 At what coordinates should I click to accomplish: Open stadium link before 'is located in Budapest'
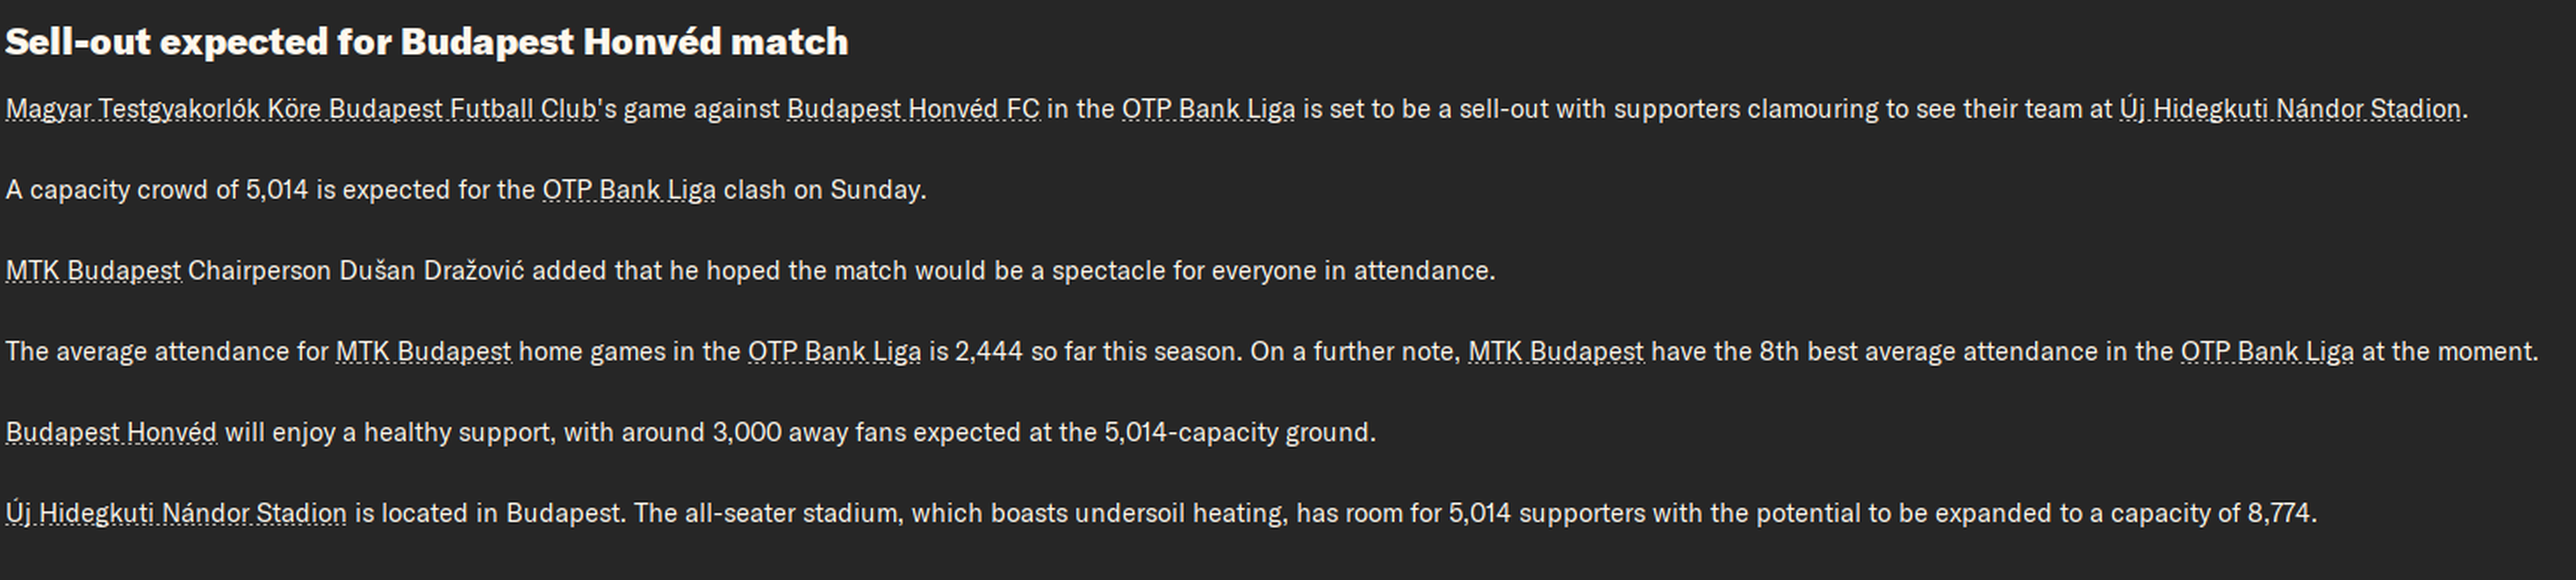[x=176, y=514]
